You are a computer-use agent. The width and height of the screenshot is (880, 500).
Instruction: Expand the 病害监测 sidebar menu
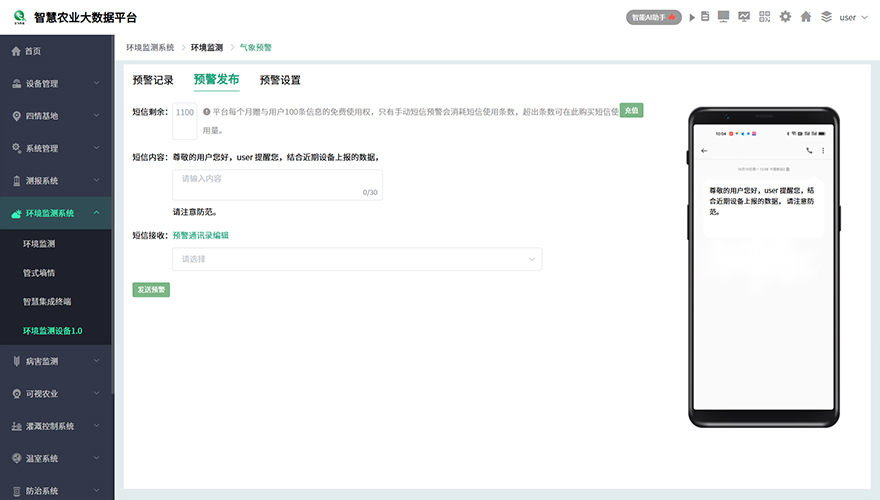coord(56,361)
